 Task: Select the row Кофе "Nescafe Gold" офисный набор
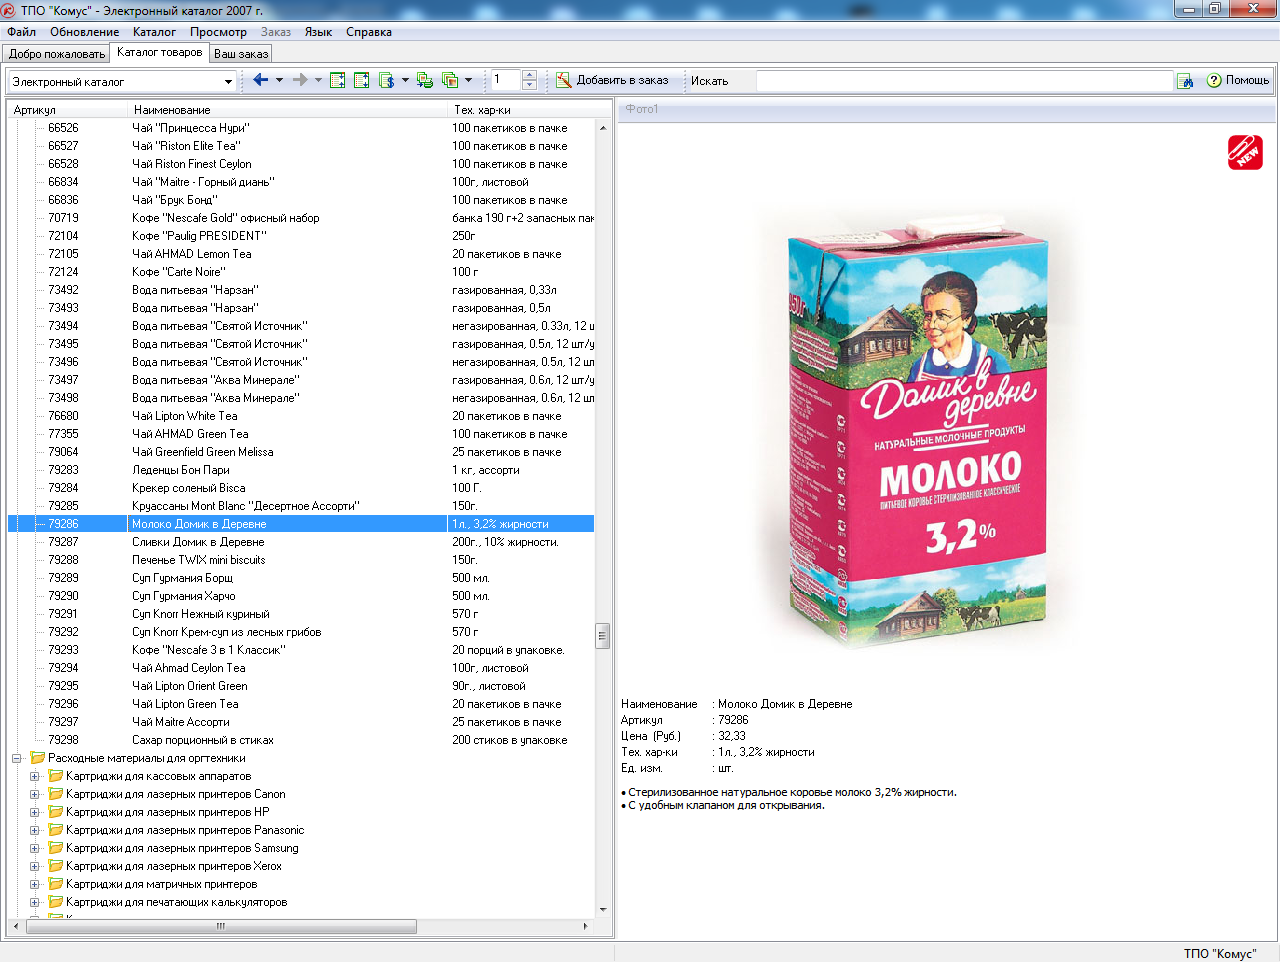pyautogui.click(x=301, y=218)
